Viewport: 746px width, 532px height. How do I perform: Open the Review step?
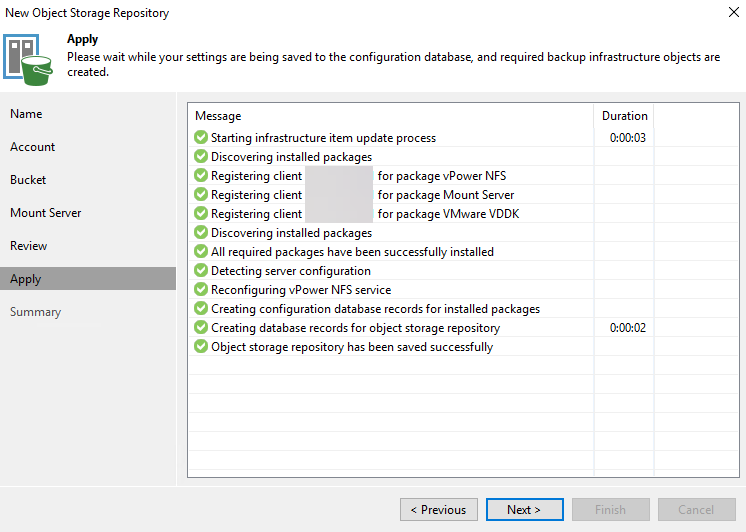point(29,246)
